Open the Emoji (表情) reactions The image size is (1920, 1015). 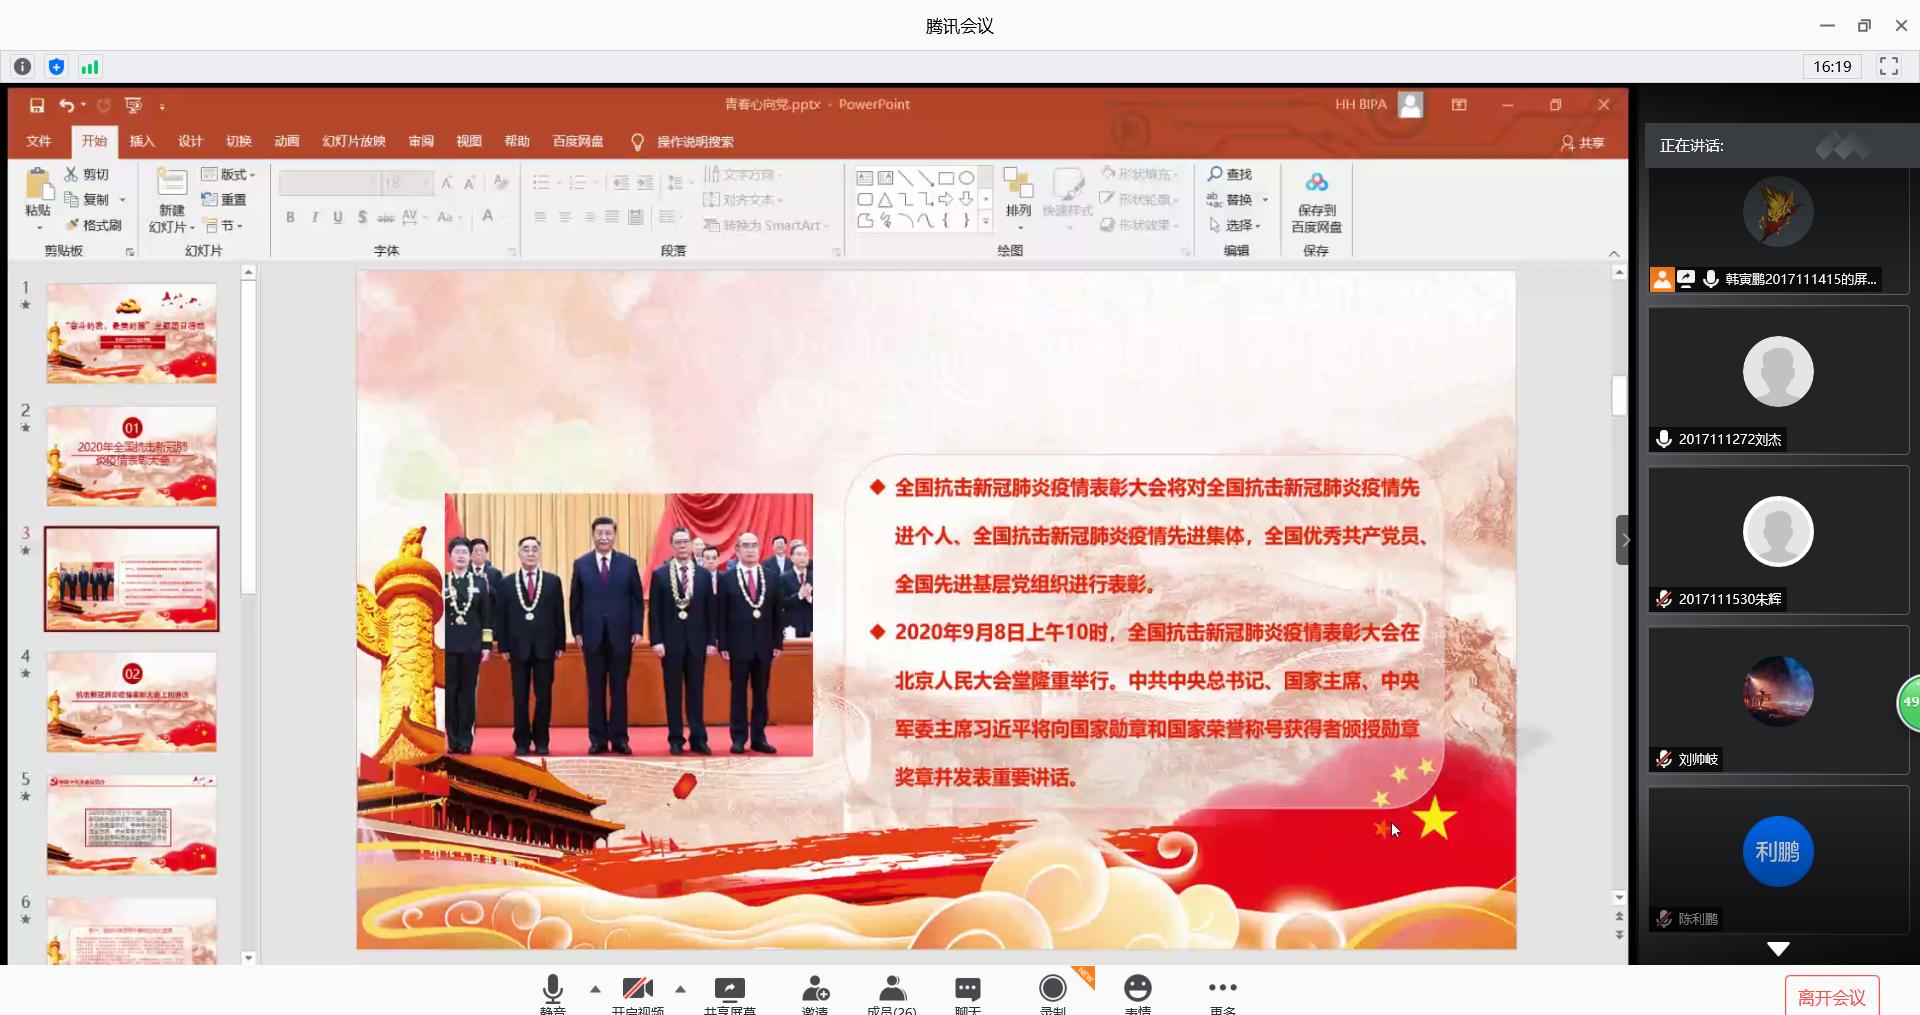[x=1137, y=992]
